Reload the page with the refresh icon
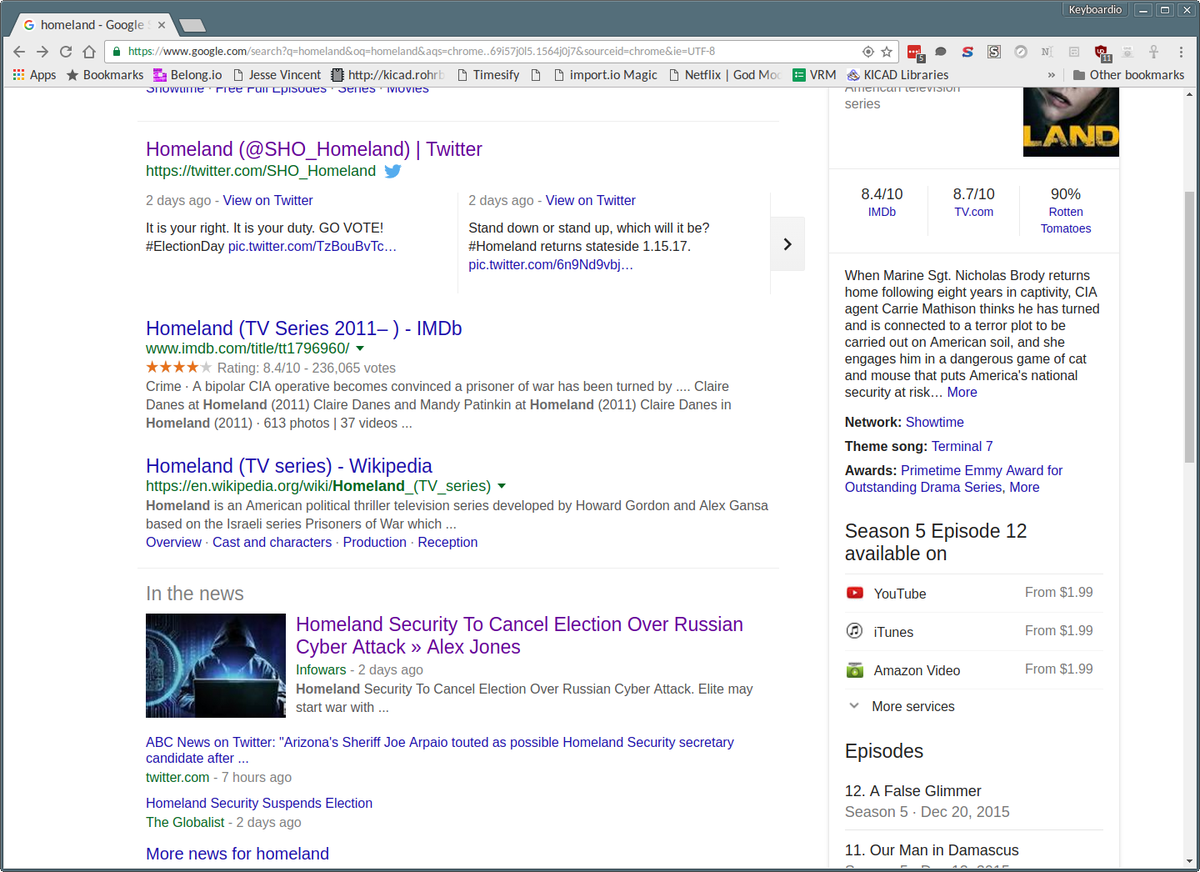This screenshot has height=872, width=1200. (66, 51)
